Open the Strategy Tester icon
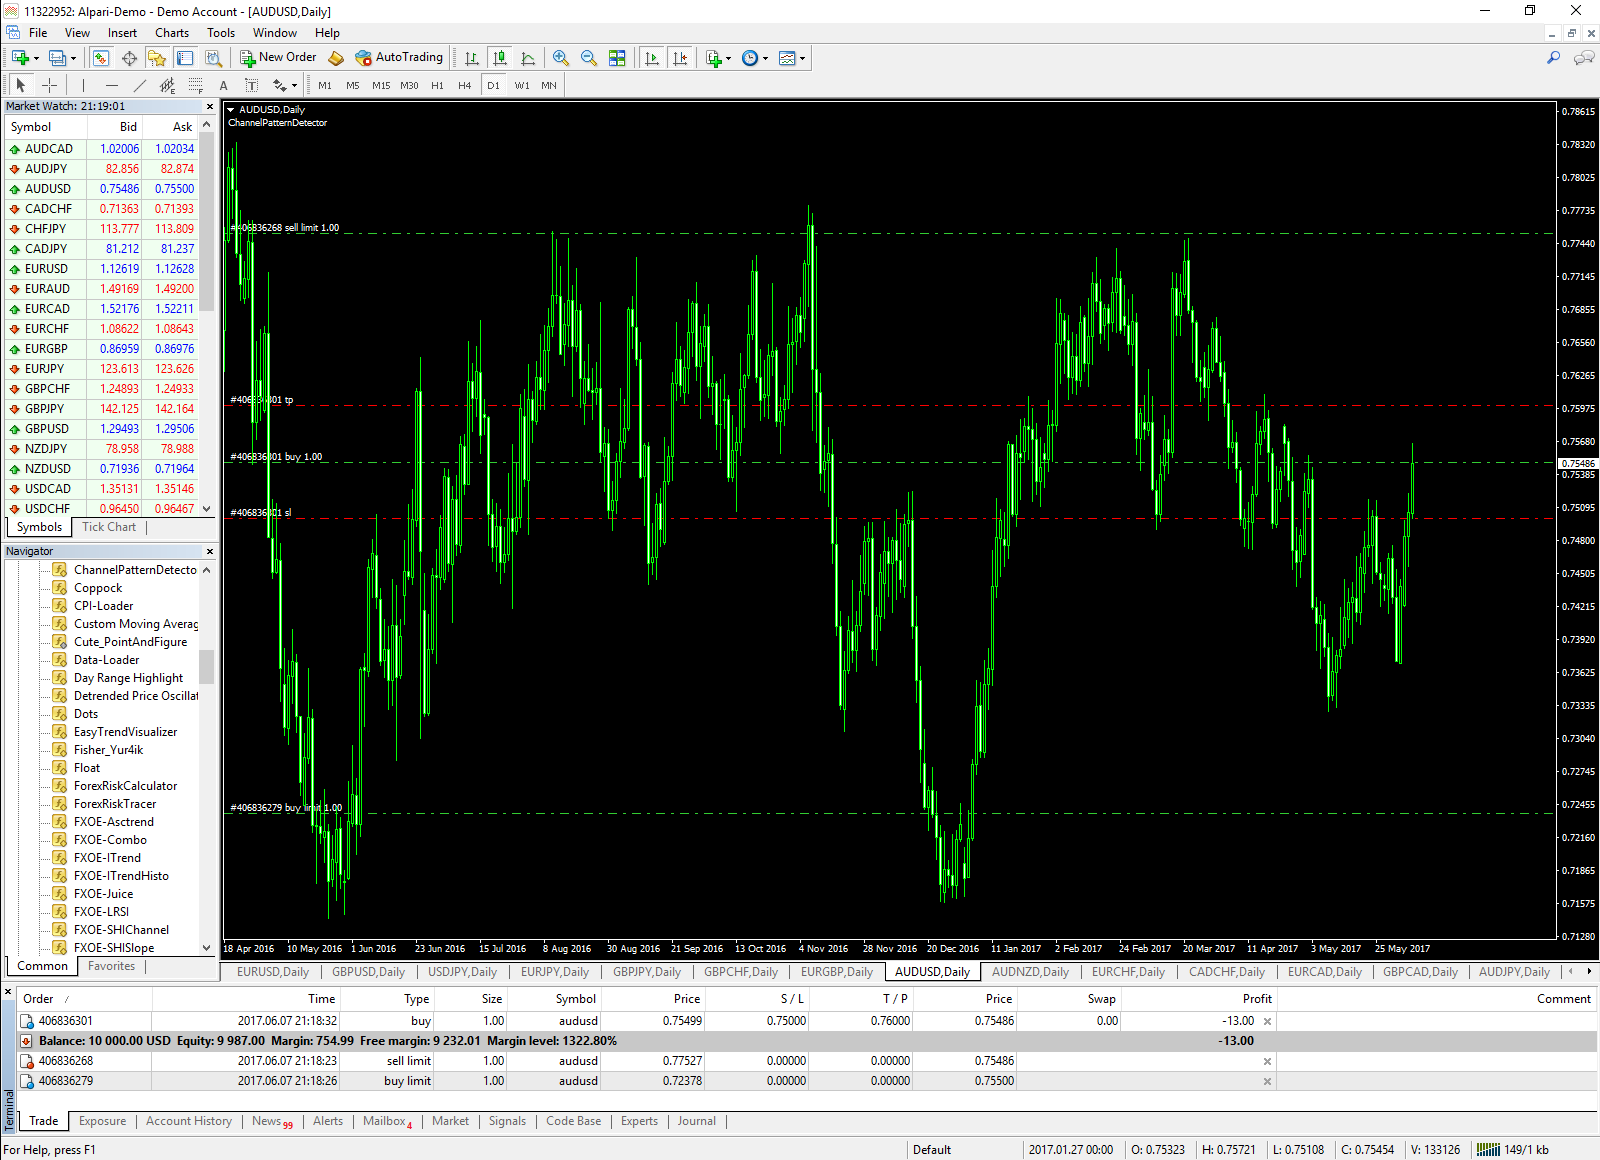 coord(213,58)
